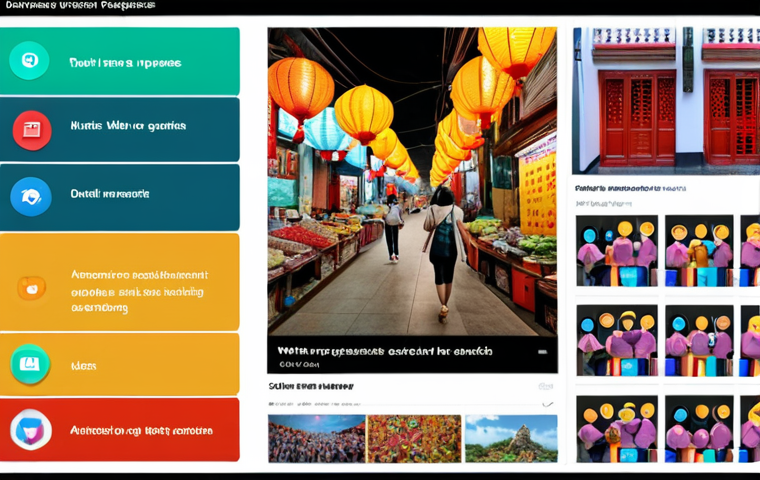Click the faint gray label right of the section heading
760x480 pixels.
pos(546,386)
